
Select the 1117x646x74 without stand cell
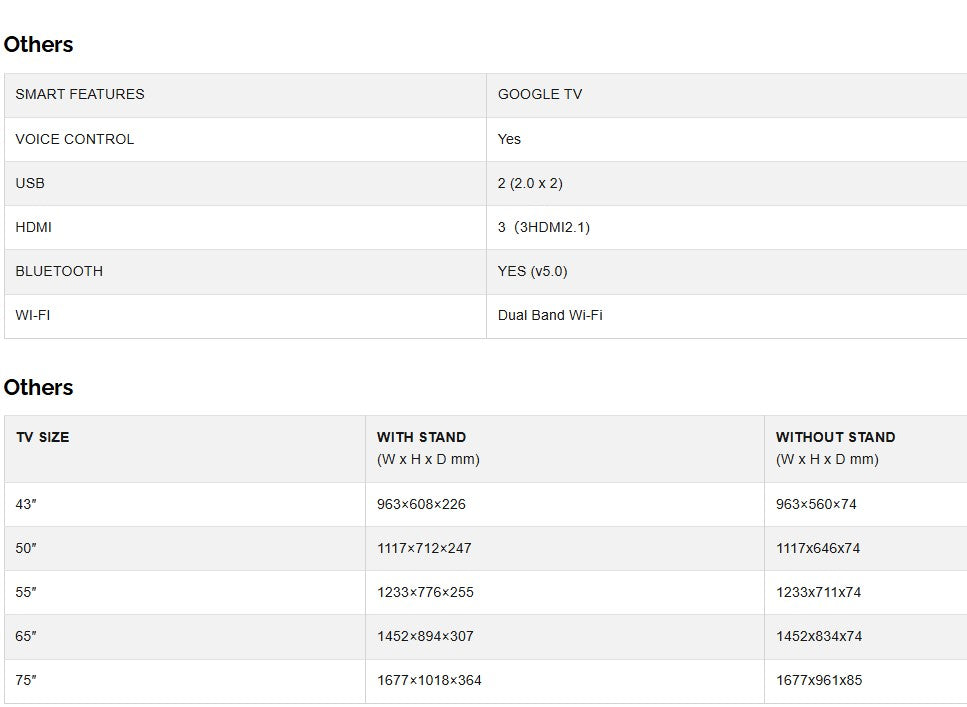(x=818, y=548)
